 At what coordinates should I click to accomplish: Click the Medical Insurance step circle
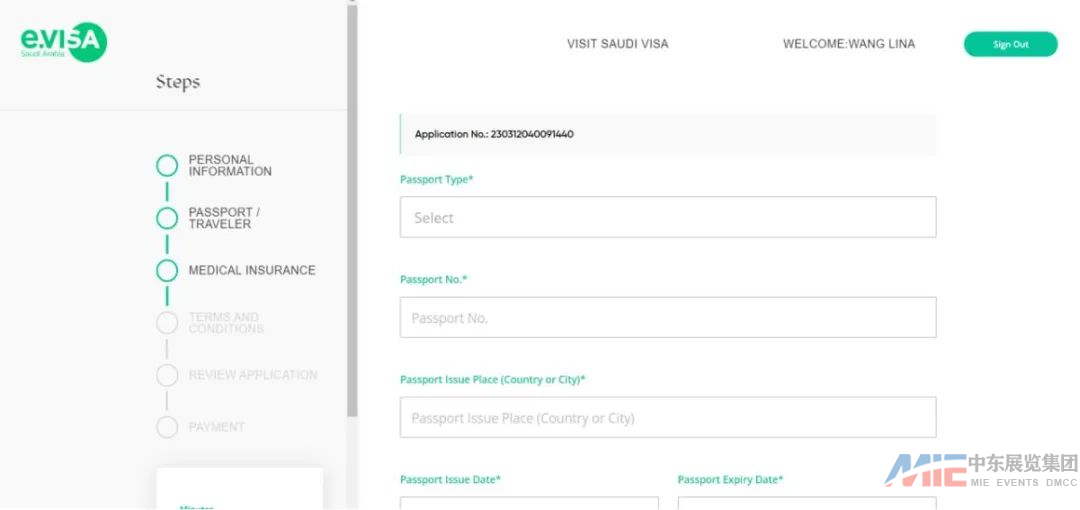tap(167, 270)
